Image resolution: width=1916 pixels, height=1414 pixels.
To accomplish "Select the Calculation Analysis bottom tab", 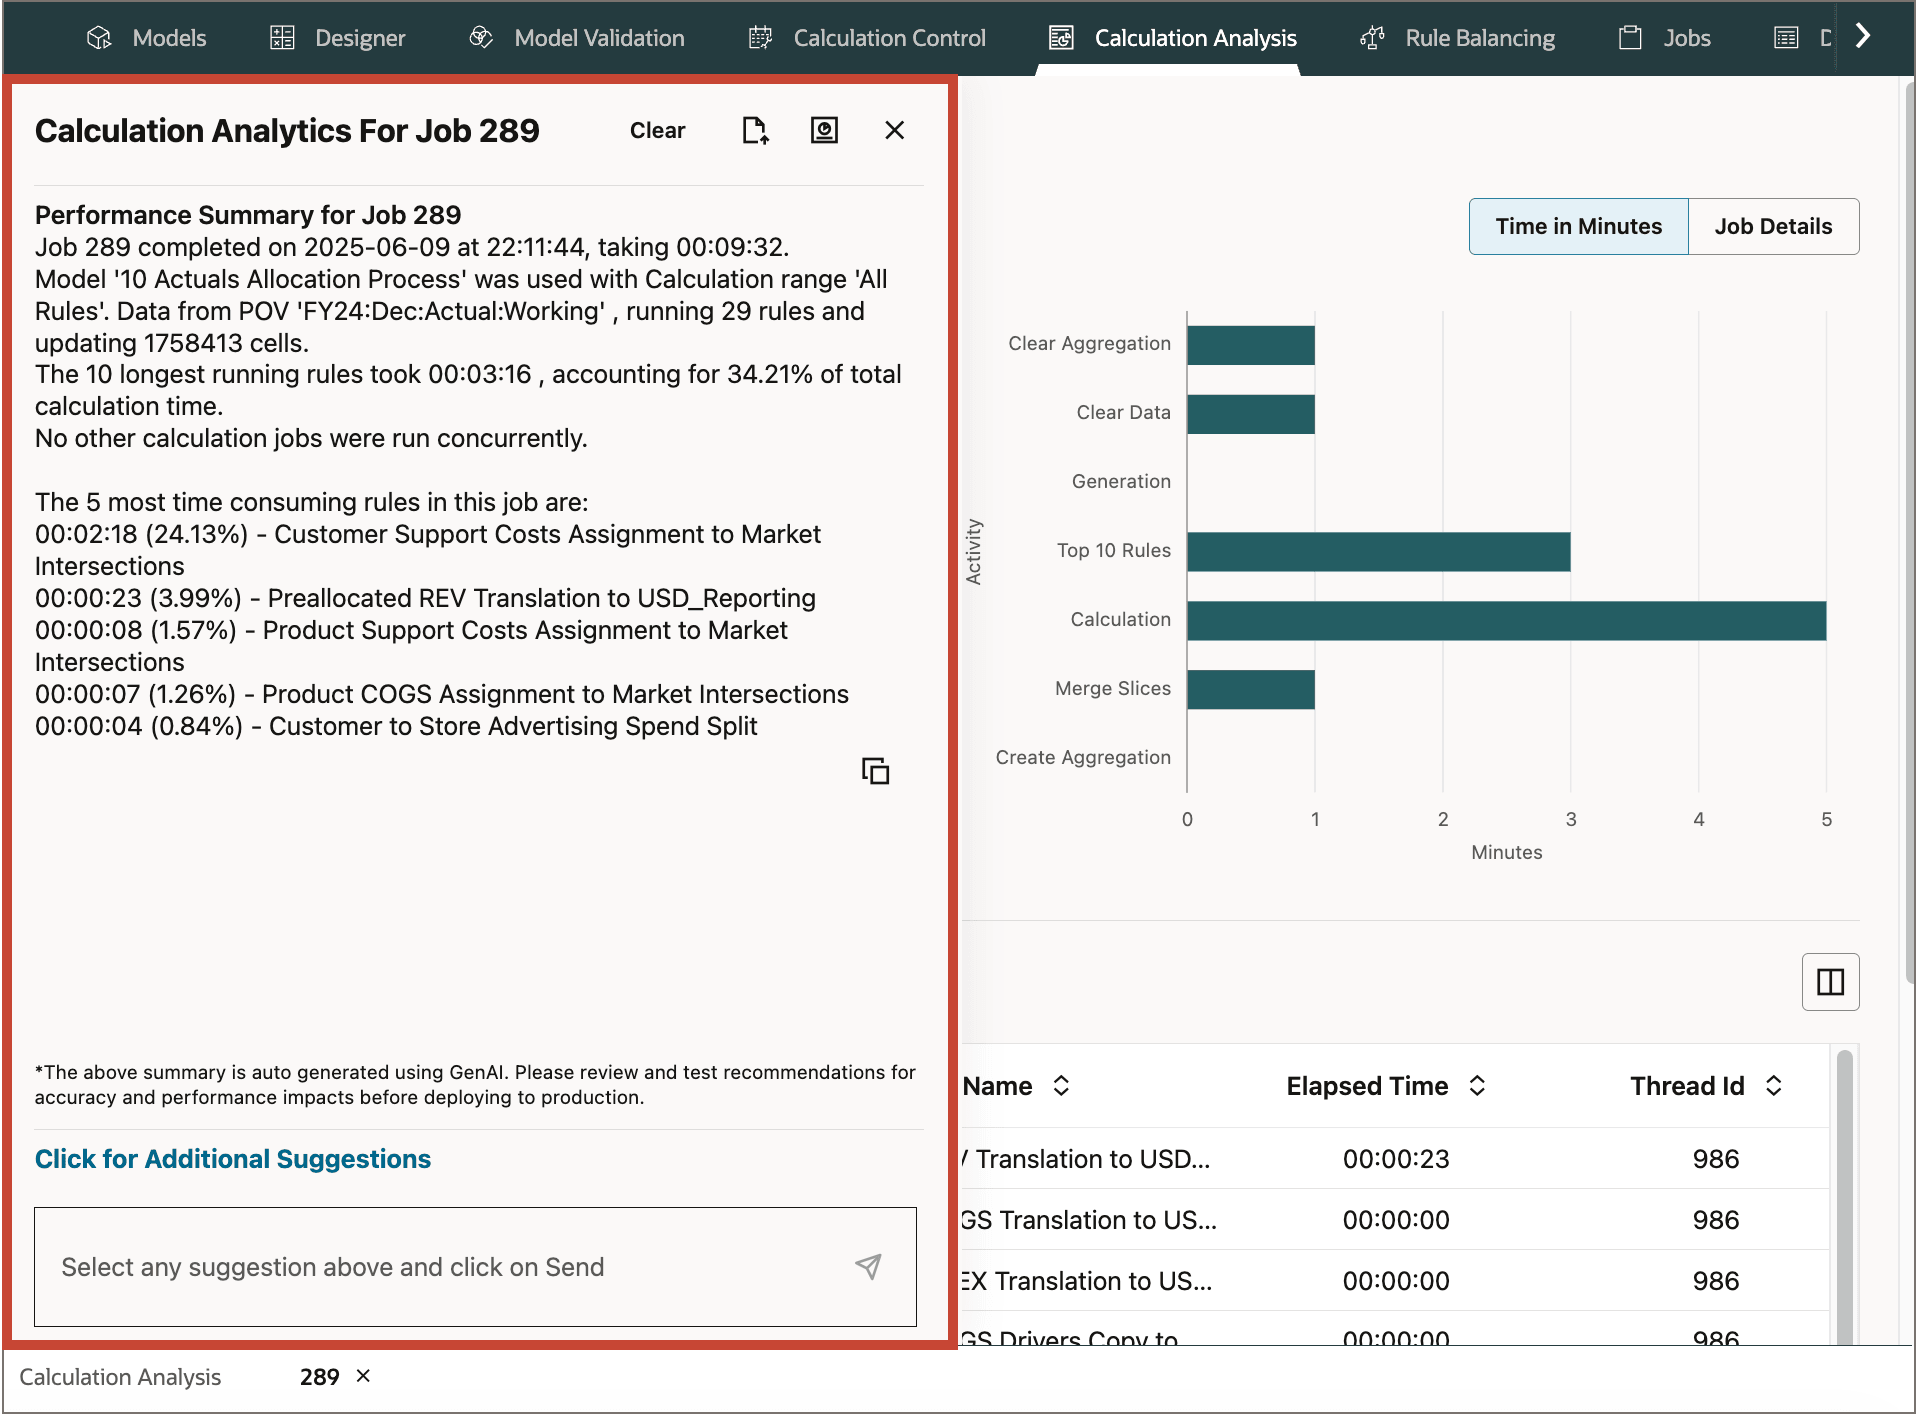I will (x=120, y=1377).
